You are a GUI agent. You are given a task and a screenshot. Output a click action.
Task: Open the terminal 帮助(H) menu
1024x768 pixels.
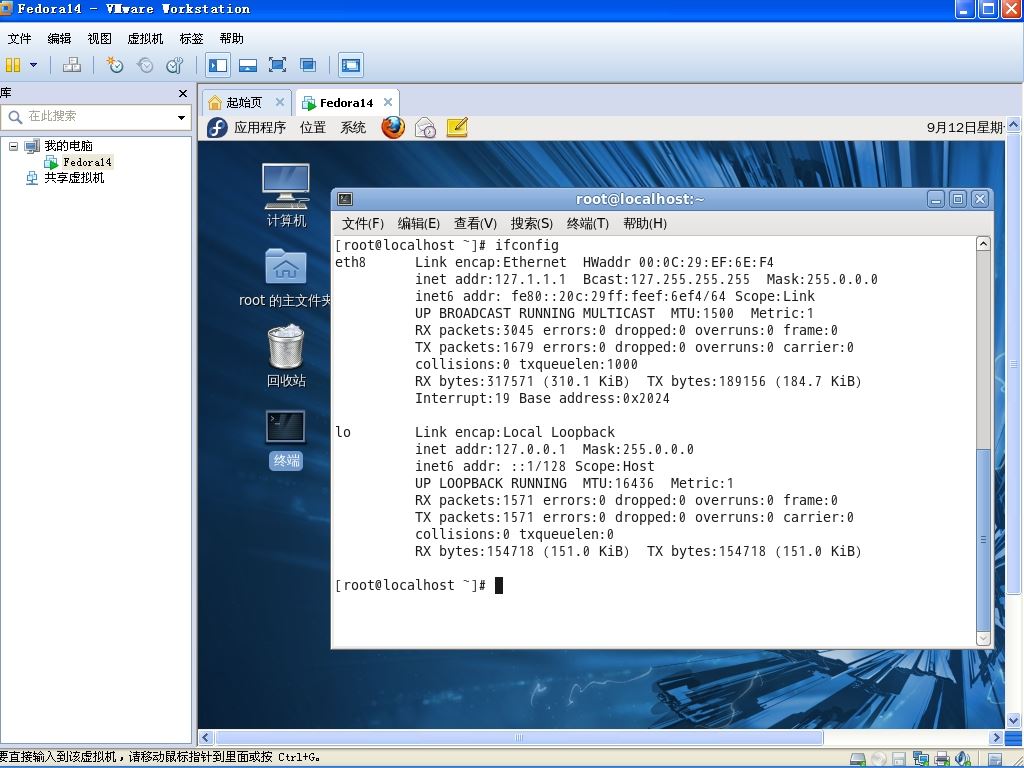645,223
